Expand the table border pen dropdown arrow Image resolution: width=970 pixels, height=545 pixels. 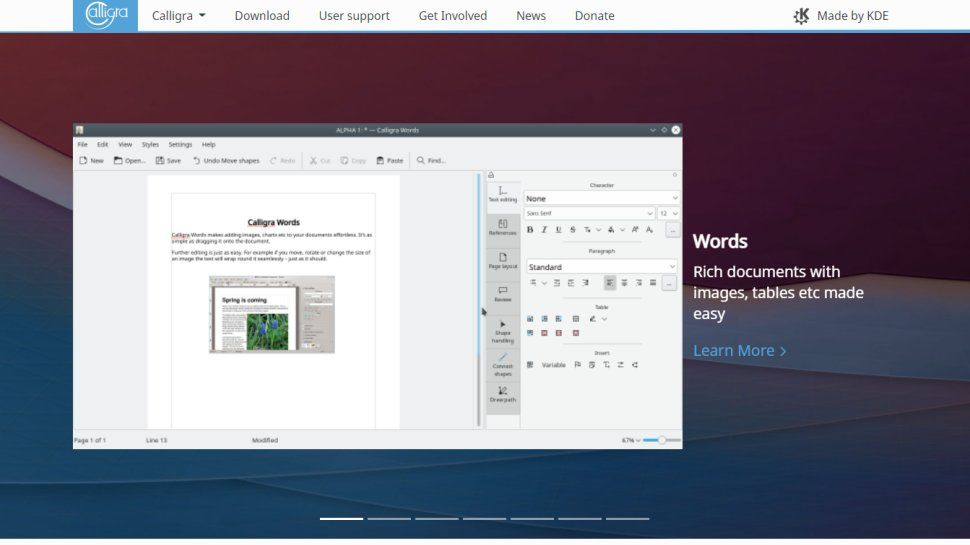click(x=604, y=319)
